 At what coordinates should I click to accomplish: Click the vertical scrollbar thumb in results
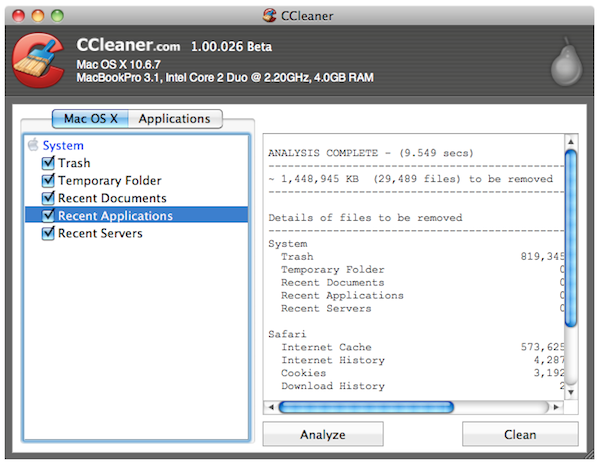[571, 238]
